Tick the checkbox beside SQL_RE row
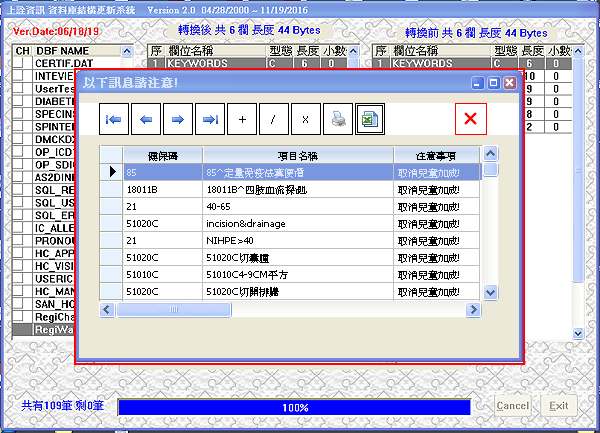The image size is (600, 433). (20, 189)
